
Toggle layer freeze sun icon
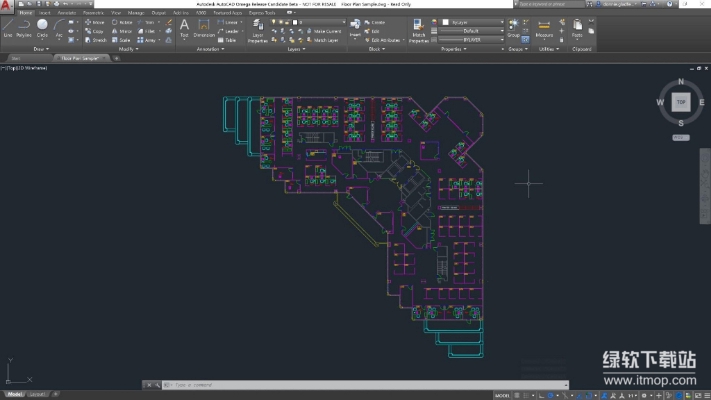click(280, 22)
